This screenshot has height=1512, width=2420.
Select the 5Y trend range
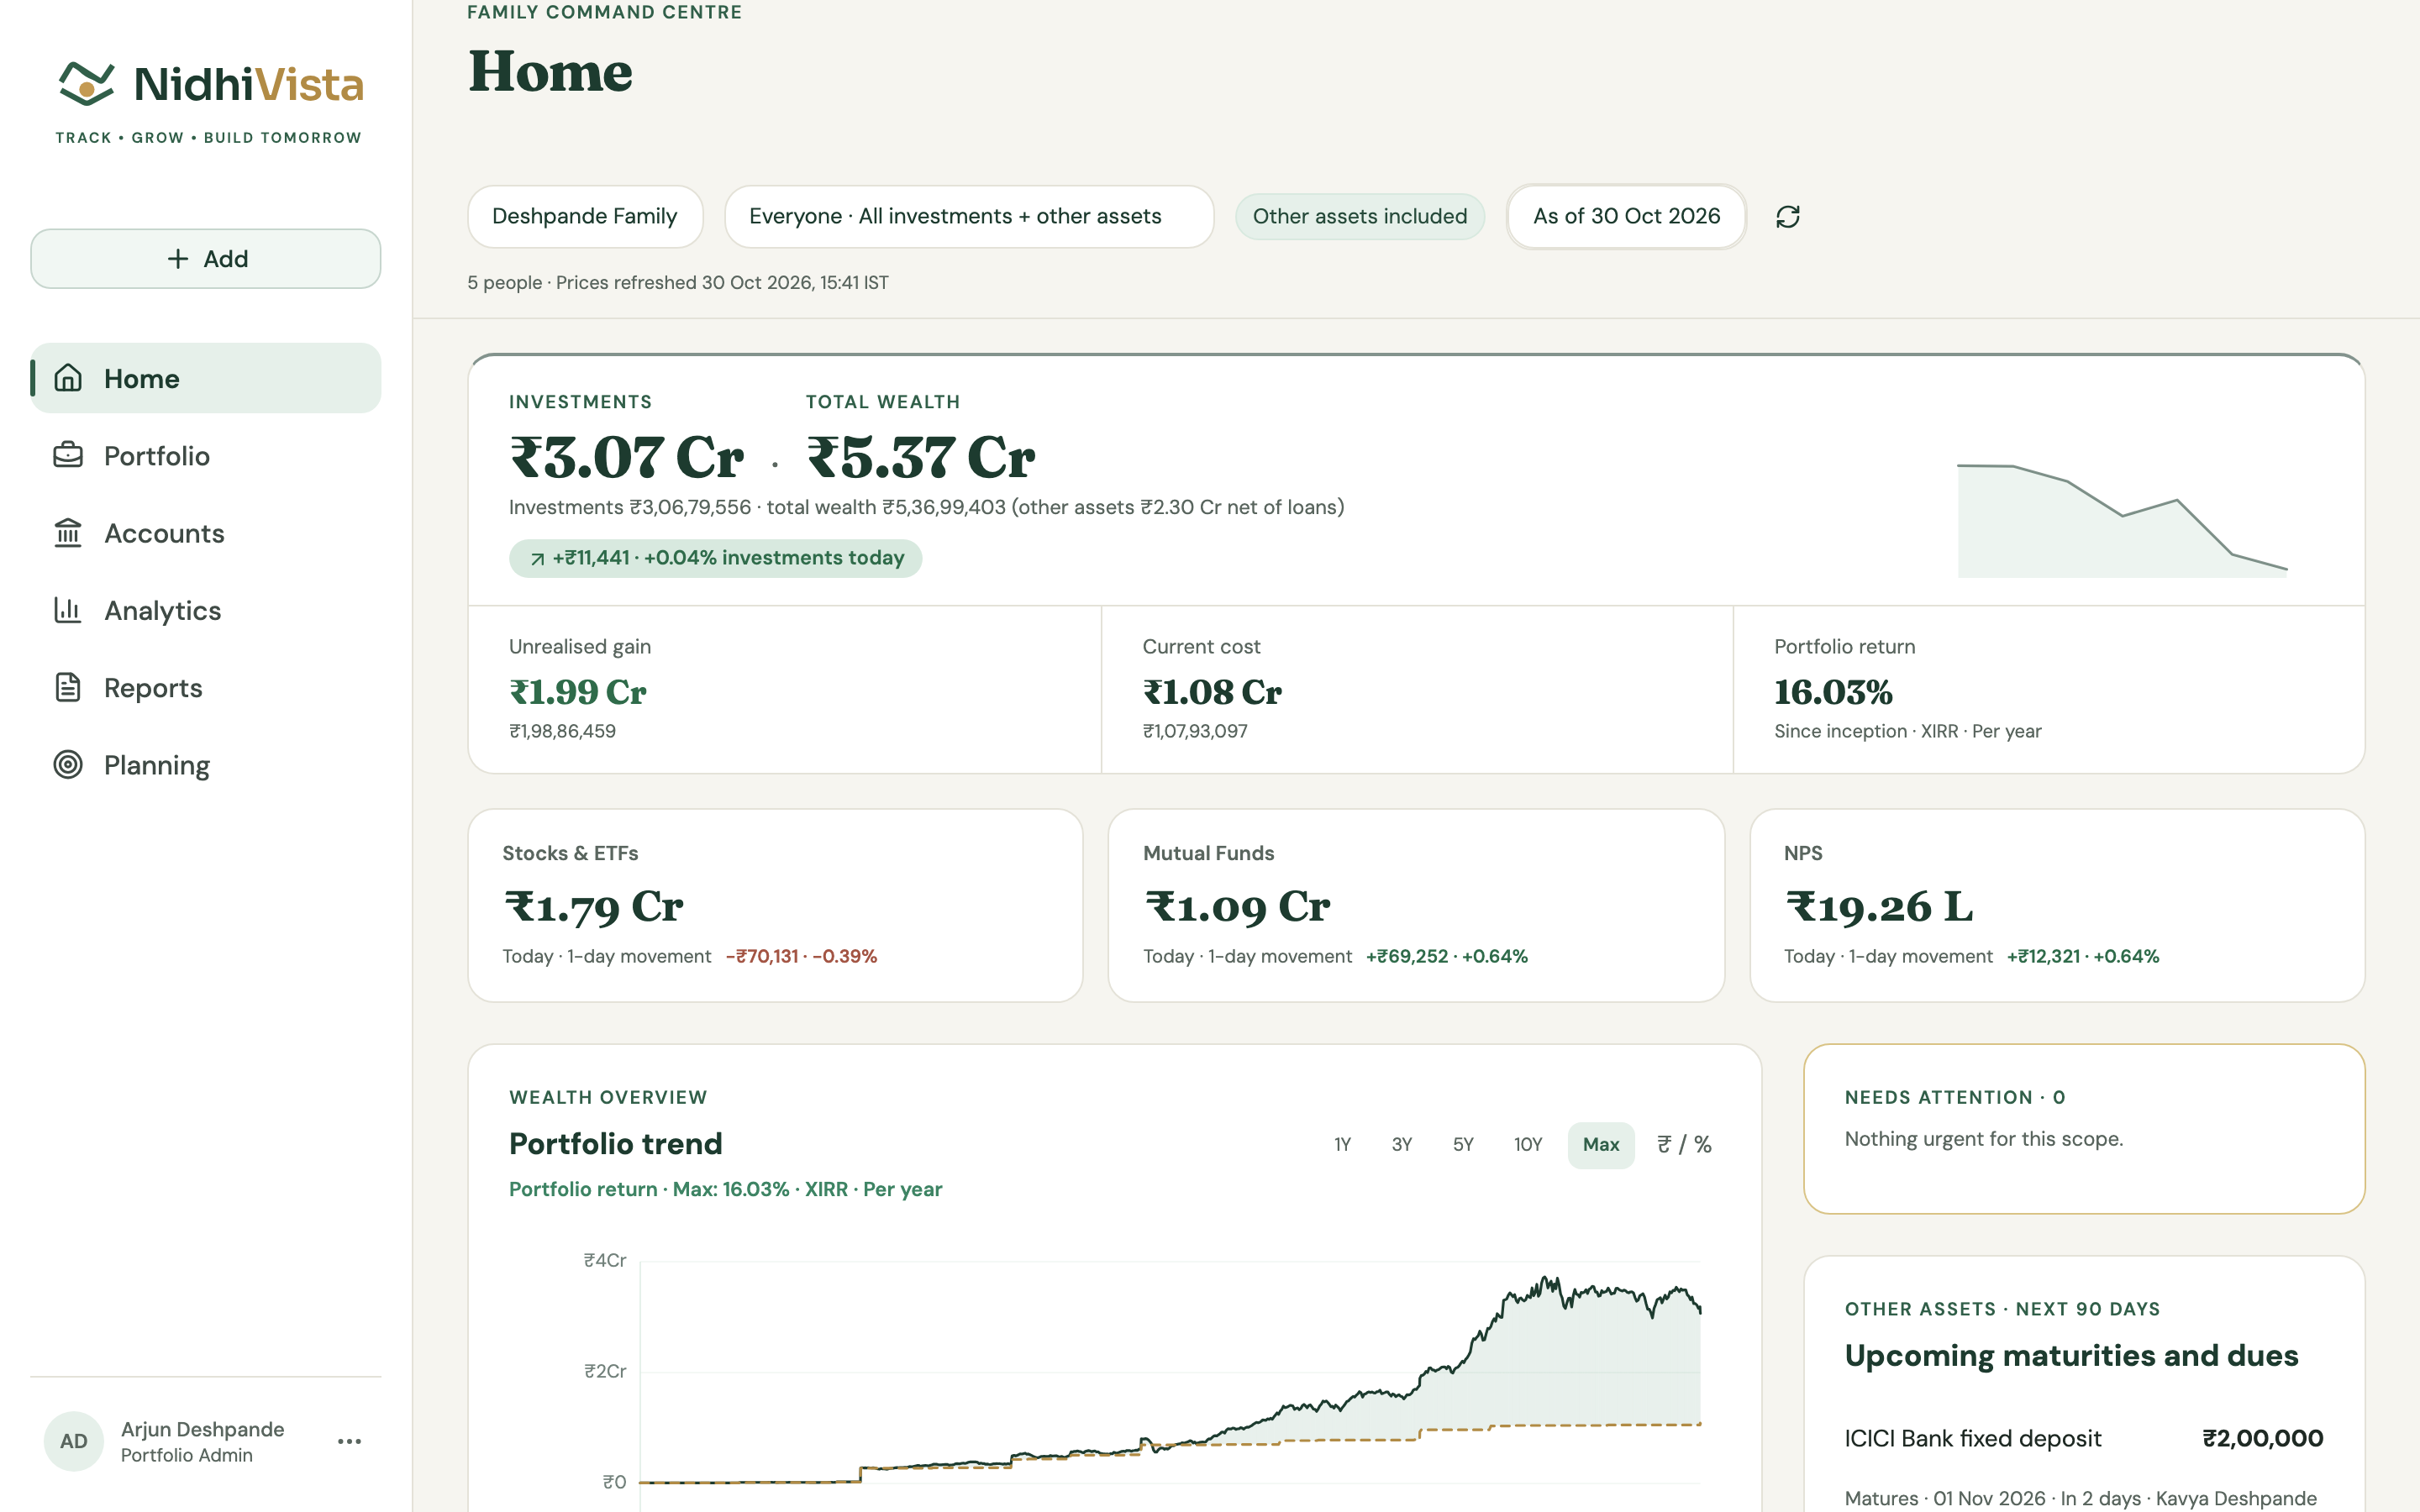(1463, 1145)
